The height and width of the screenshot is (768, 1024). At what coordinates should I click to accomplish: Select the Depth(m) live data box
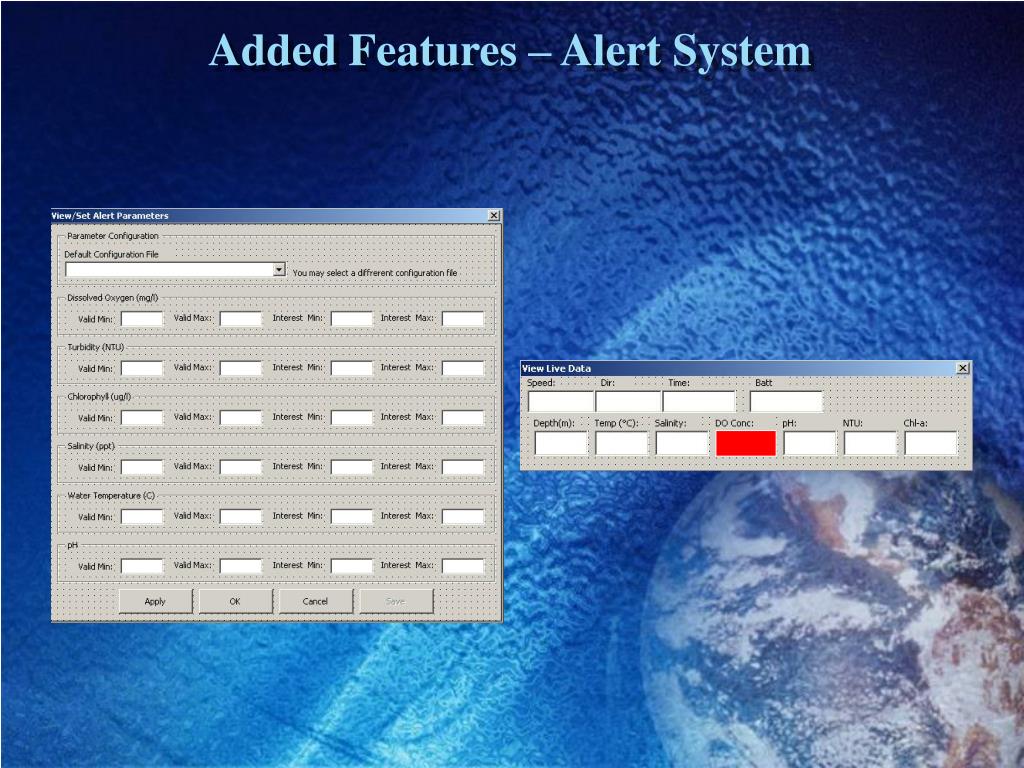point(561,443)
